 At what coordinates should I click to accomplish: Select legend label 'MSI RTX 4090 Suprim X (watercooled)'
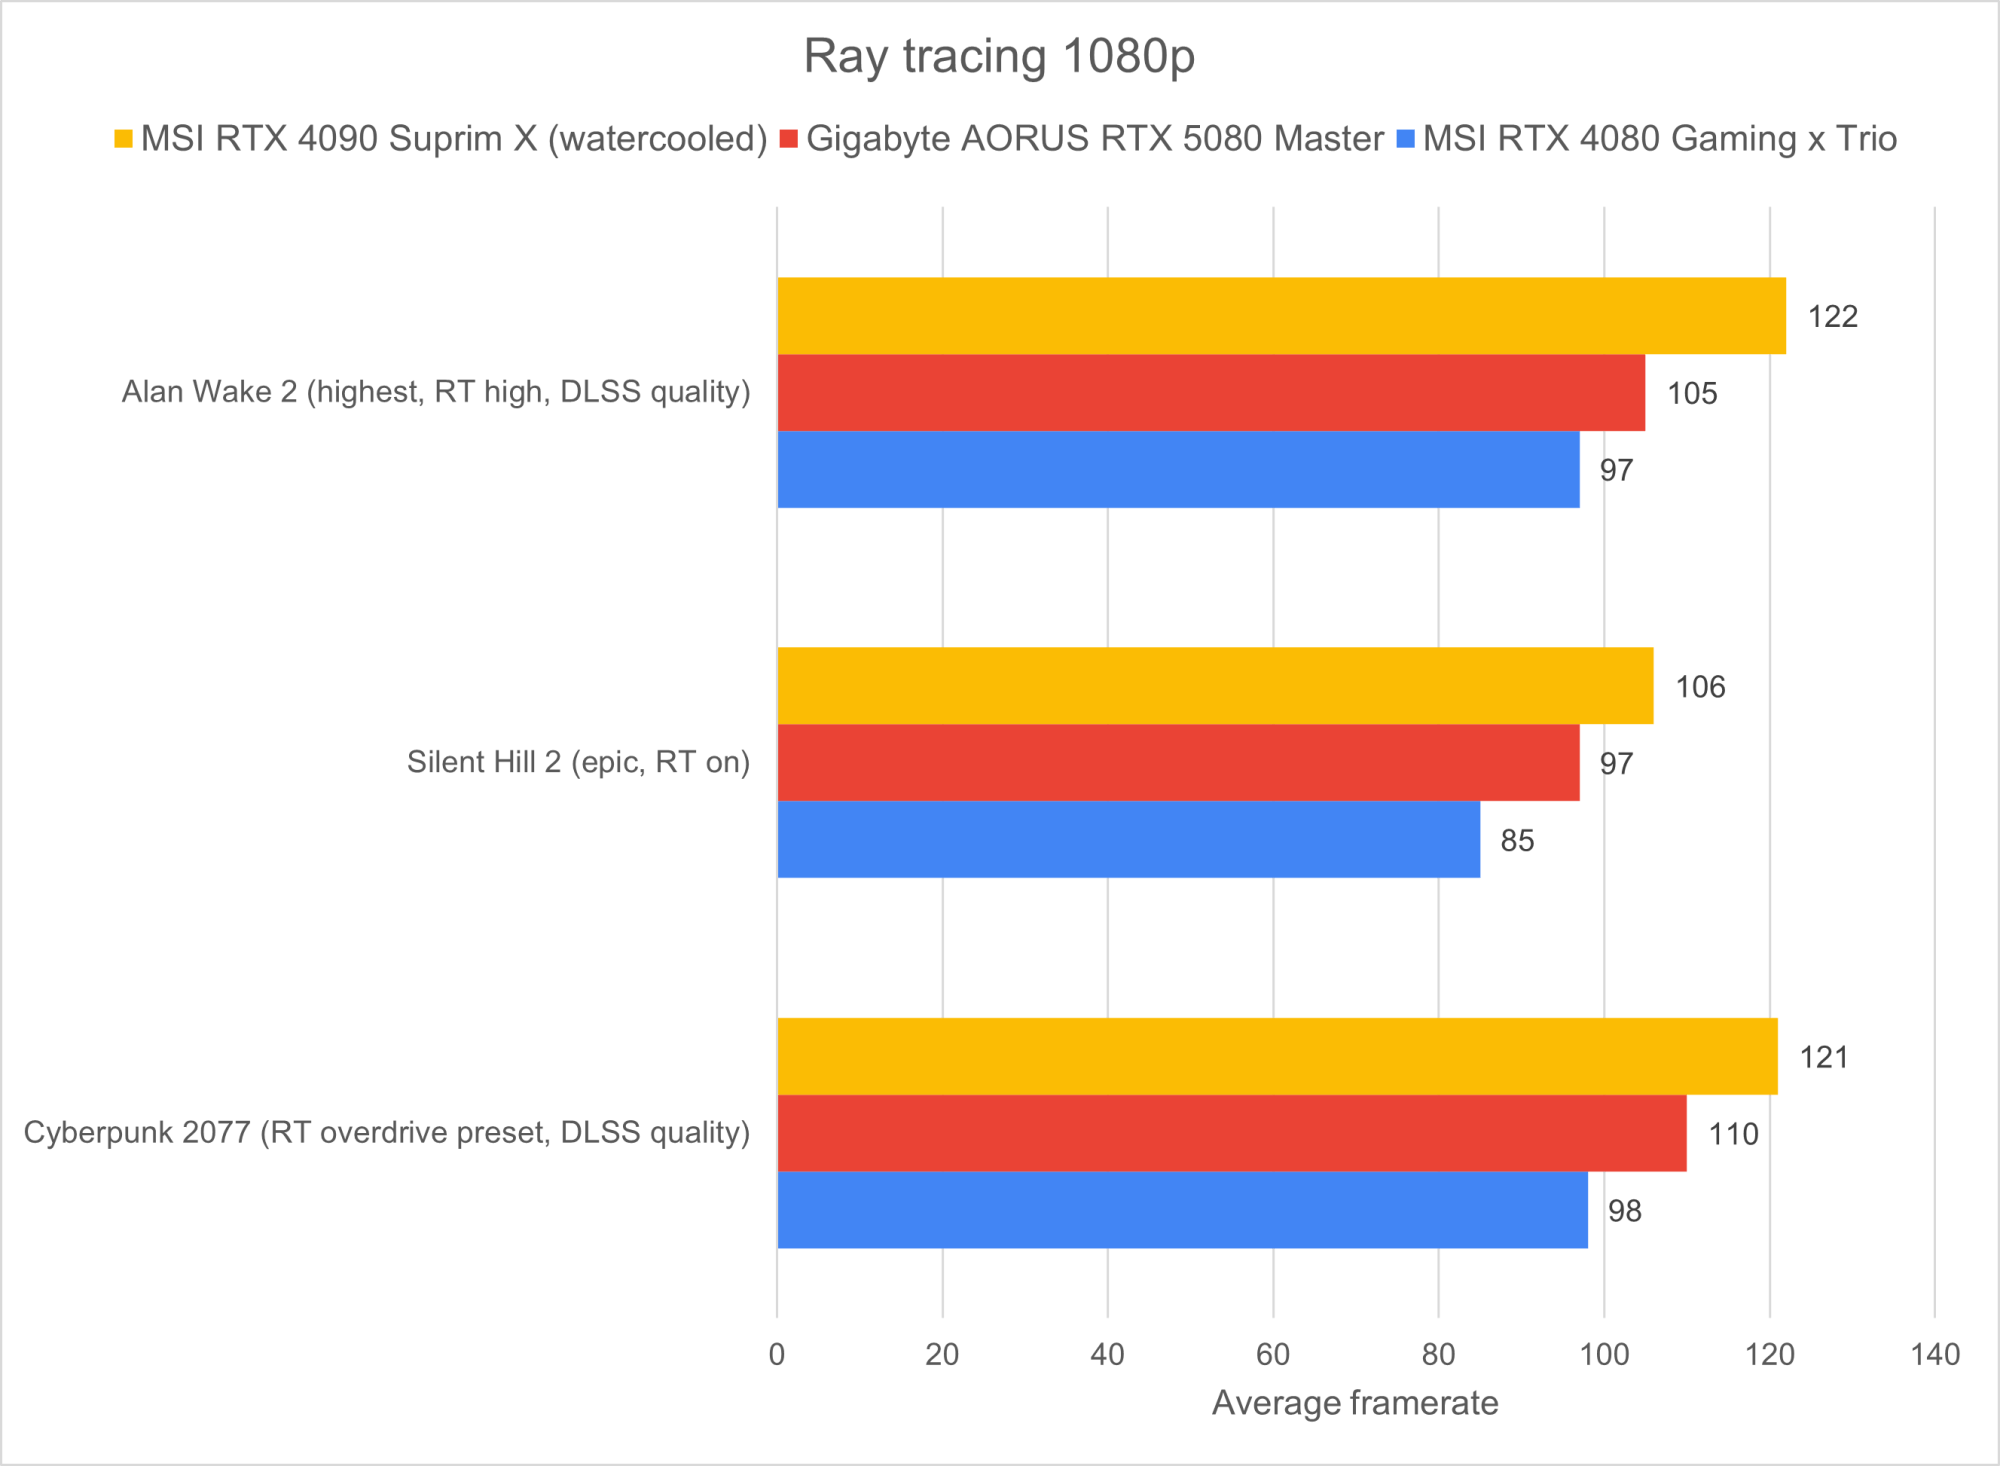[x=454, y=139]
